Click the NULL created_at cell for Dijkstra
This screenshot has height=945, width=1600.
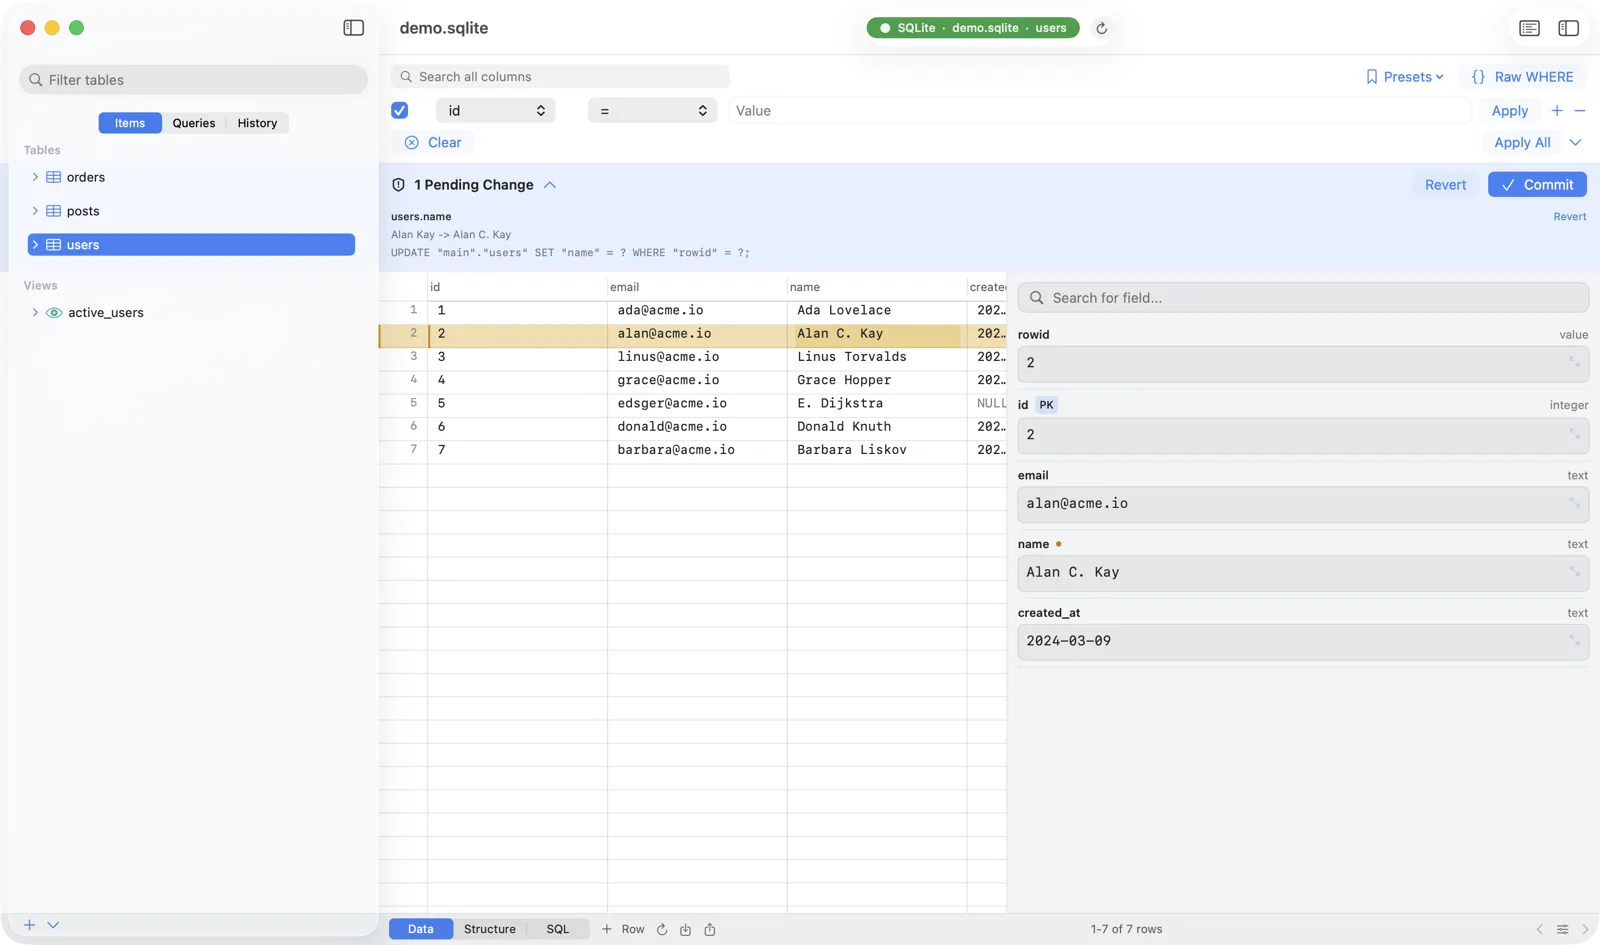point(987,403)
